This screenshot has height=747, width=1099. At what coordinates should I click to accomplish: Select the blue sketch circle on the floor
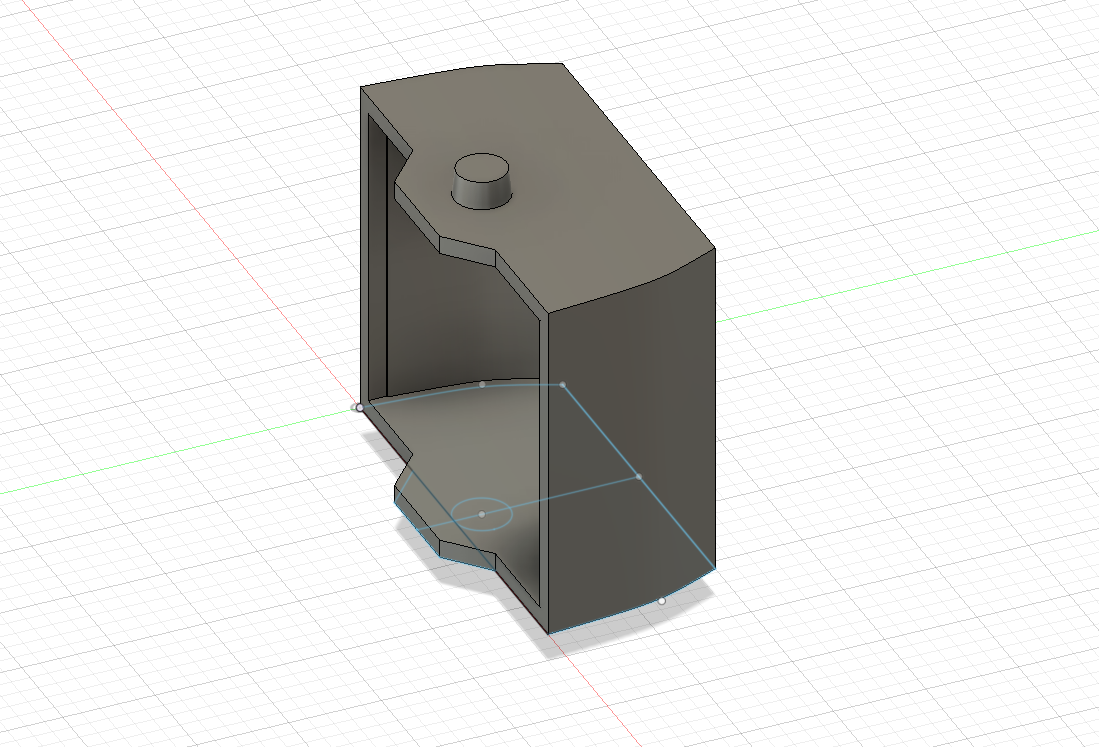coord(482,514)
